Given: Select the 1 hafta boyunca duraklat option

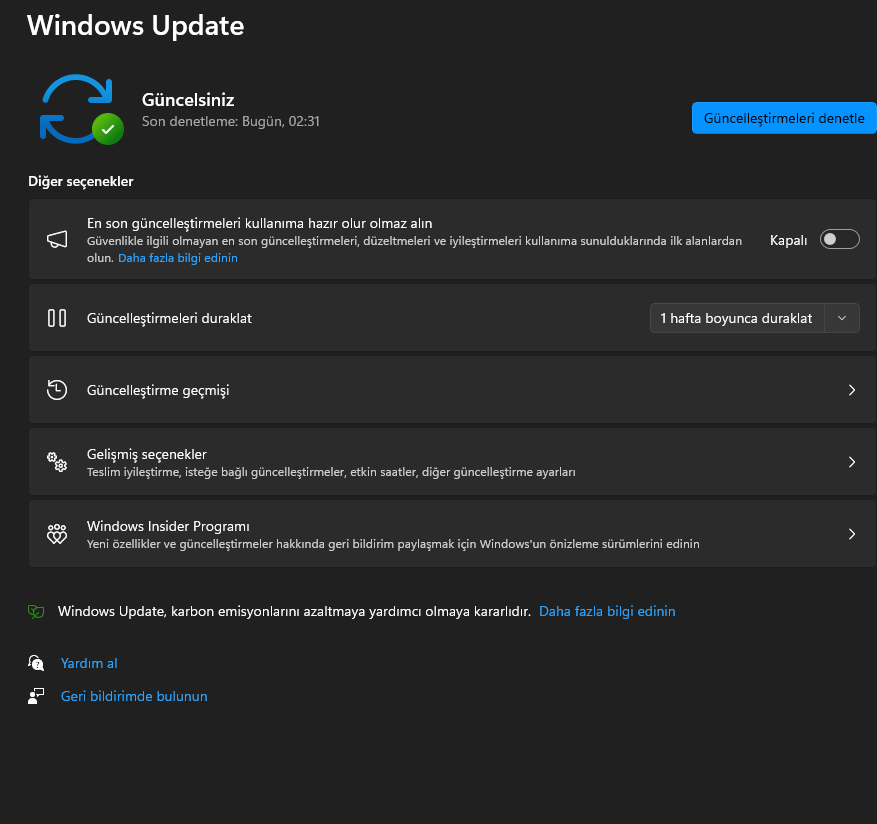Looking at the screenshot, I should click(x=737, y=318).
